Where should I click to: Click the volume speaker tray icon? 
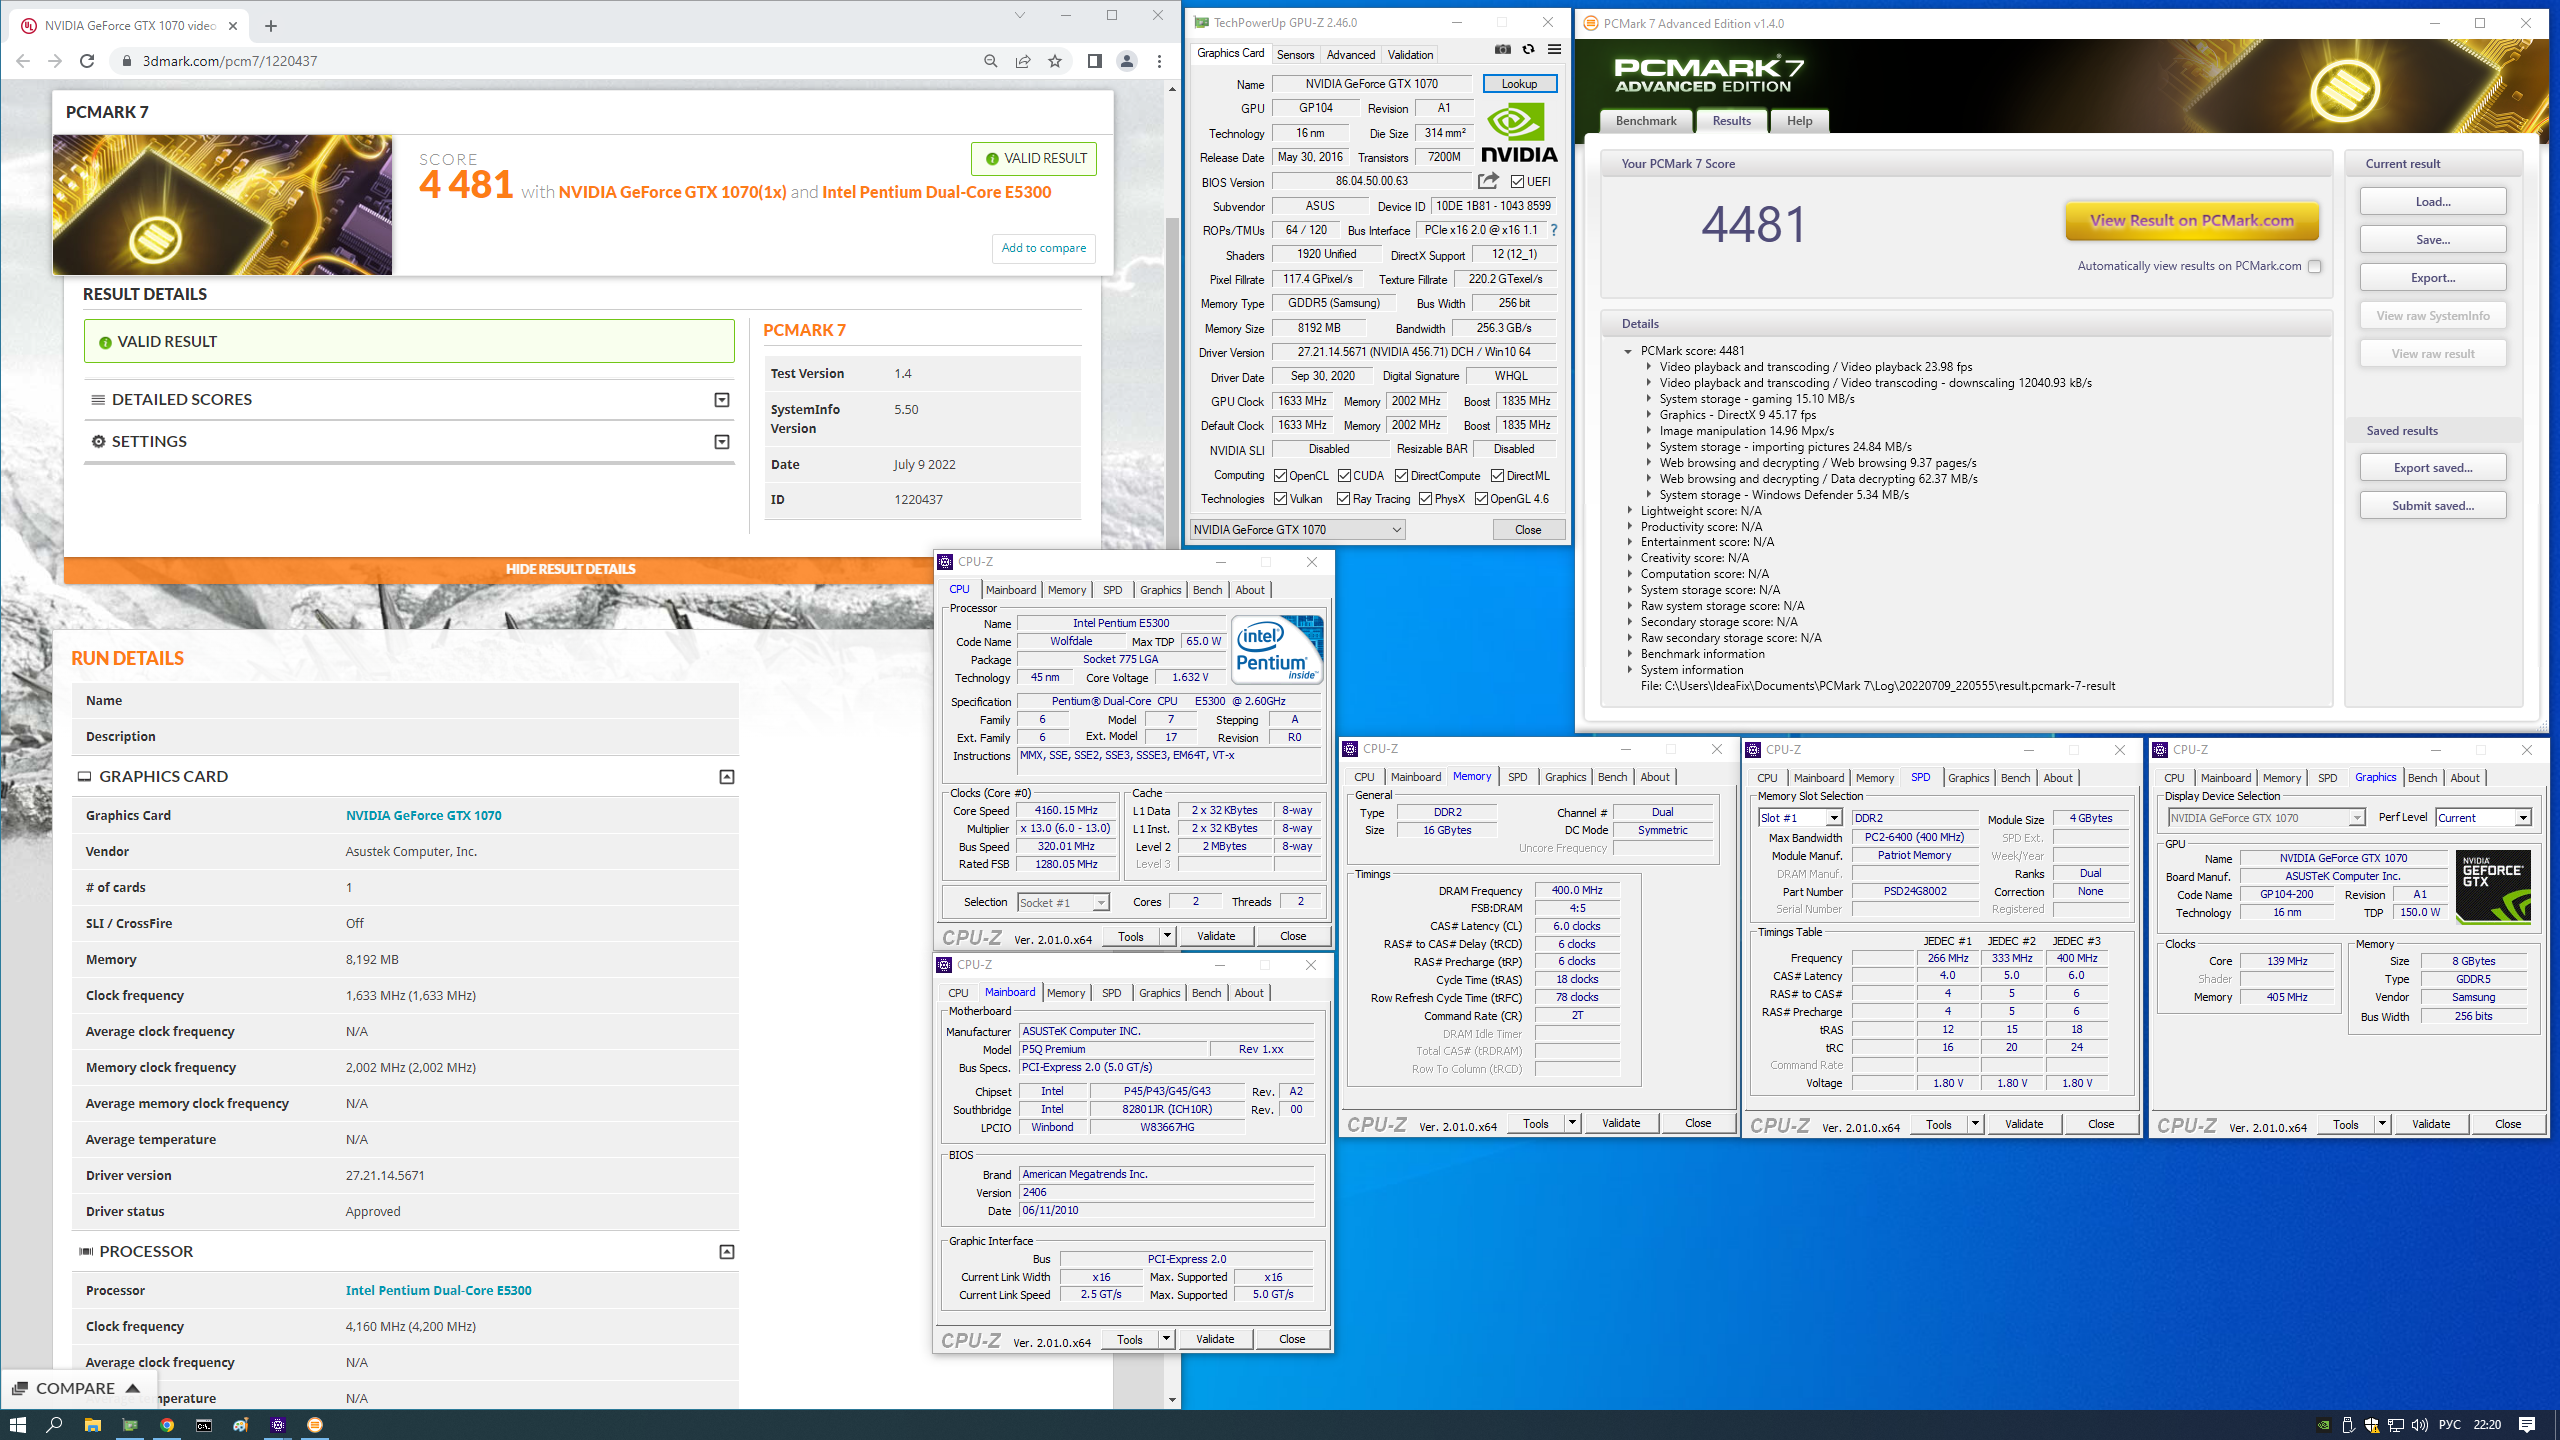coord(2419,1425)
